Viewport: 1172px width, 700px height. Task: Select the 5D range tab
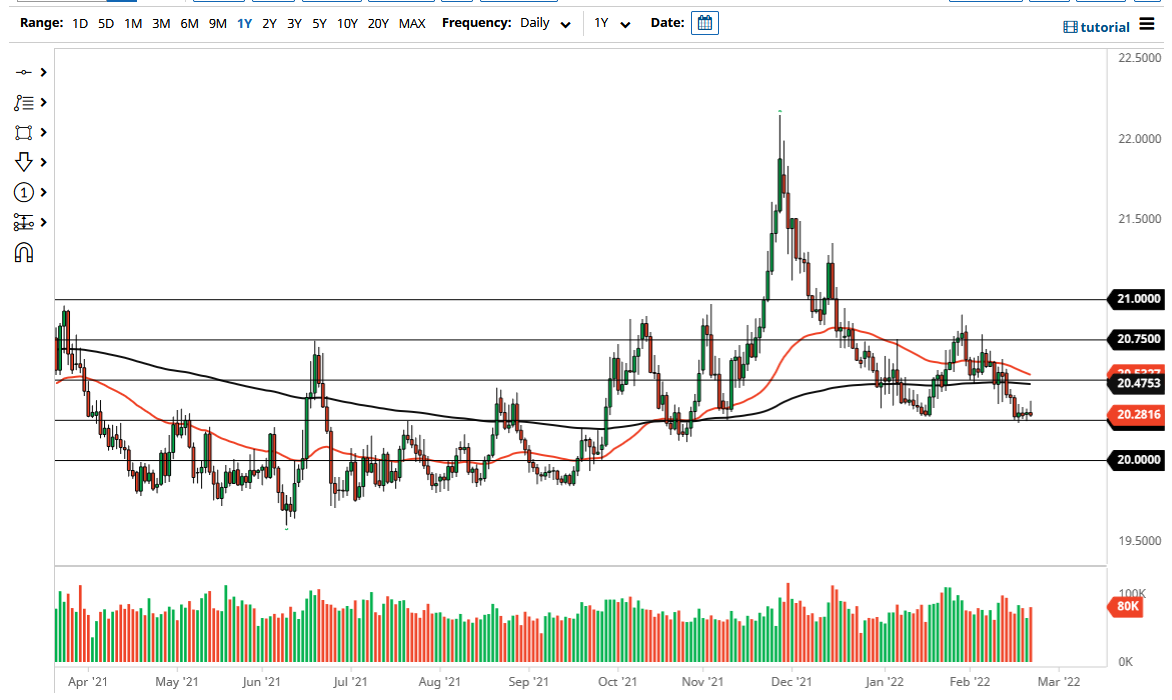[105, 23]
